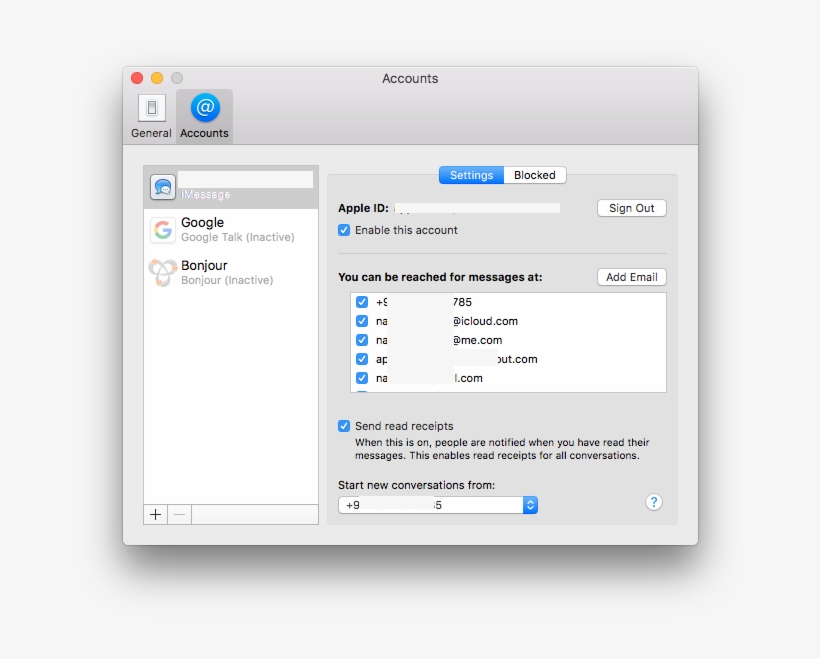The image size is (820, 659).
Task: Uncheck the me.com email address checkbox
Action: (x=362, y=340)
